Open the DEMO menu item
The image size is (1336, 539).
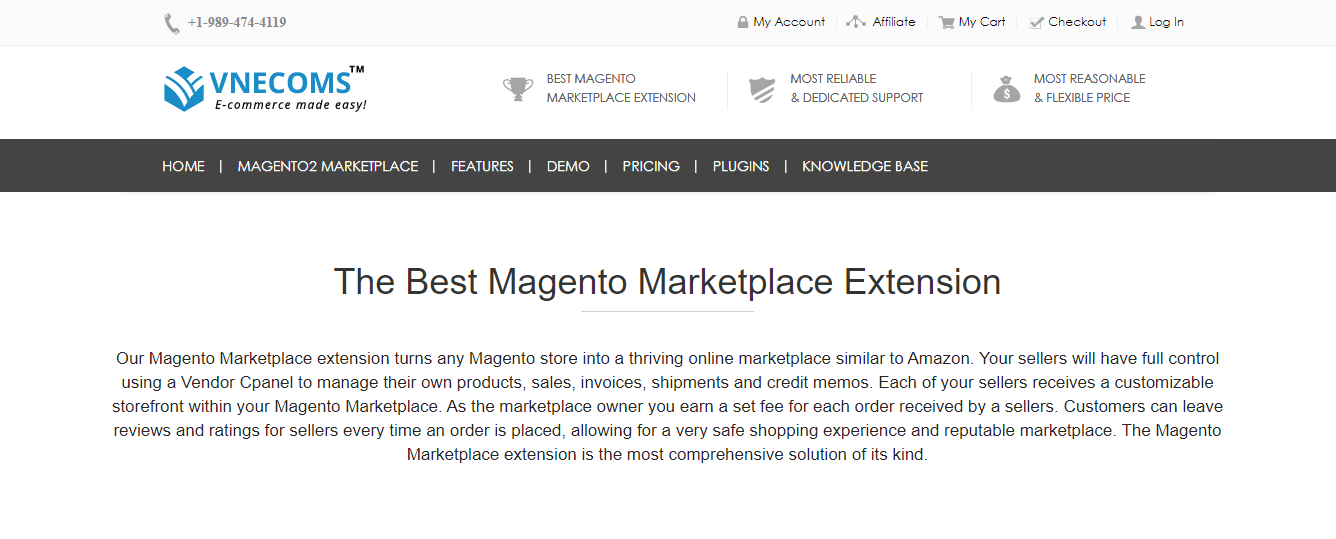[x=568, y=166]
